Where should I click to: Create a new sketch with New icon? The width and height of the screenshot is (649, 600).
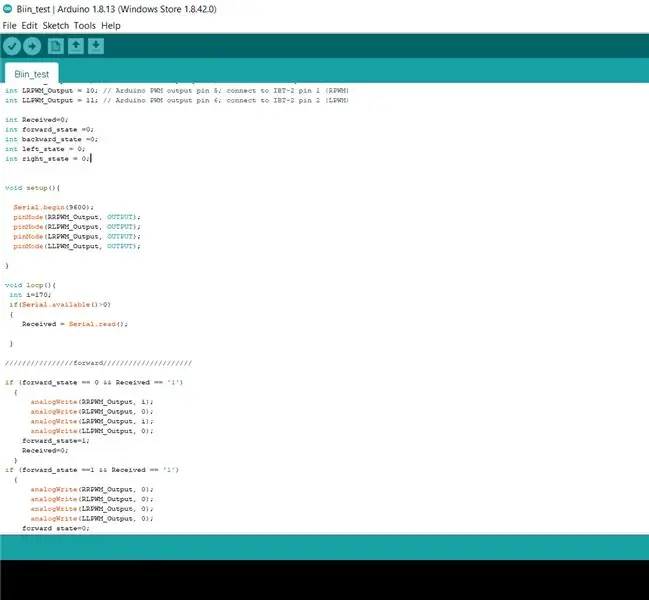(55, 46)
